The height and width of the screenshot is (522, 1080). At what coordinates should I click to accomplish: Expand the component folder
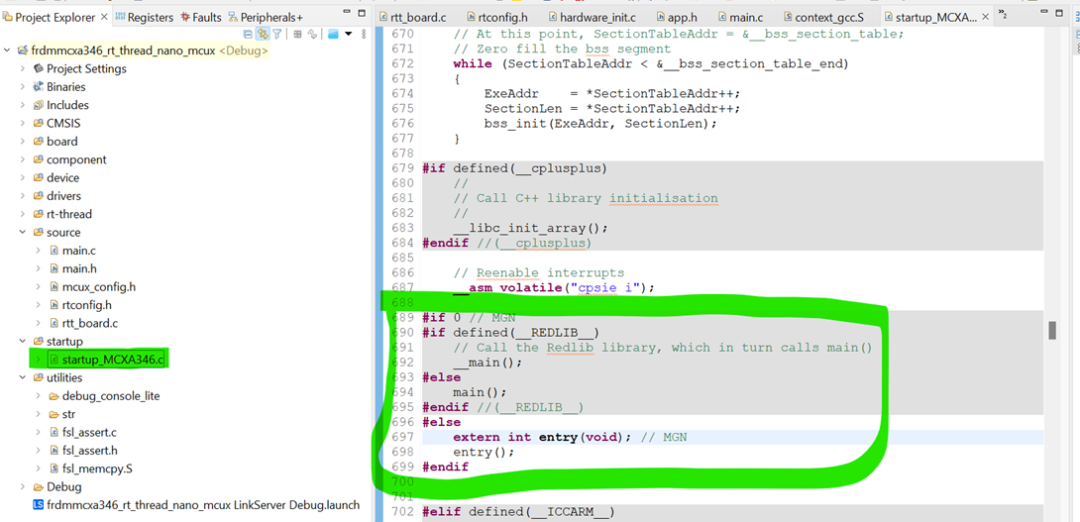pyautogui.click(x=23, y=160)
